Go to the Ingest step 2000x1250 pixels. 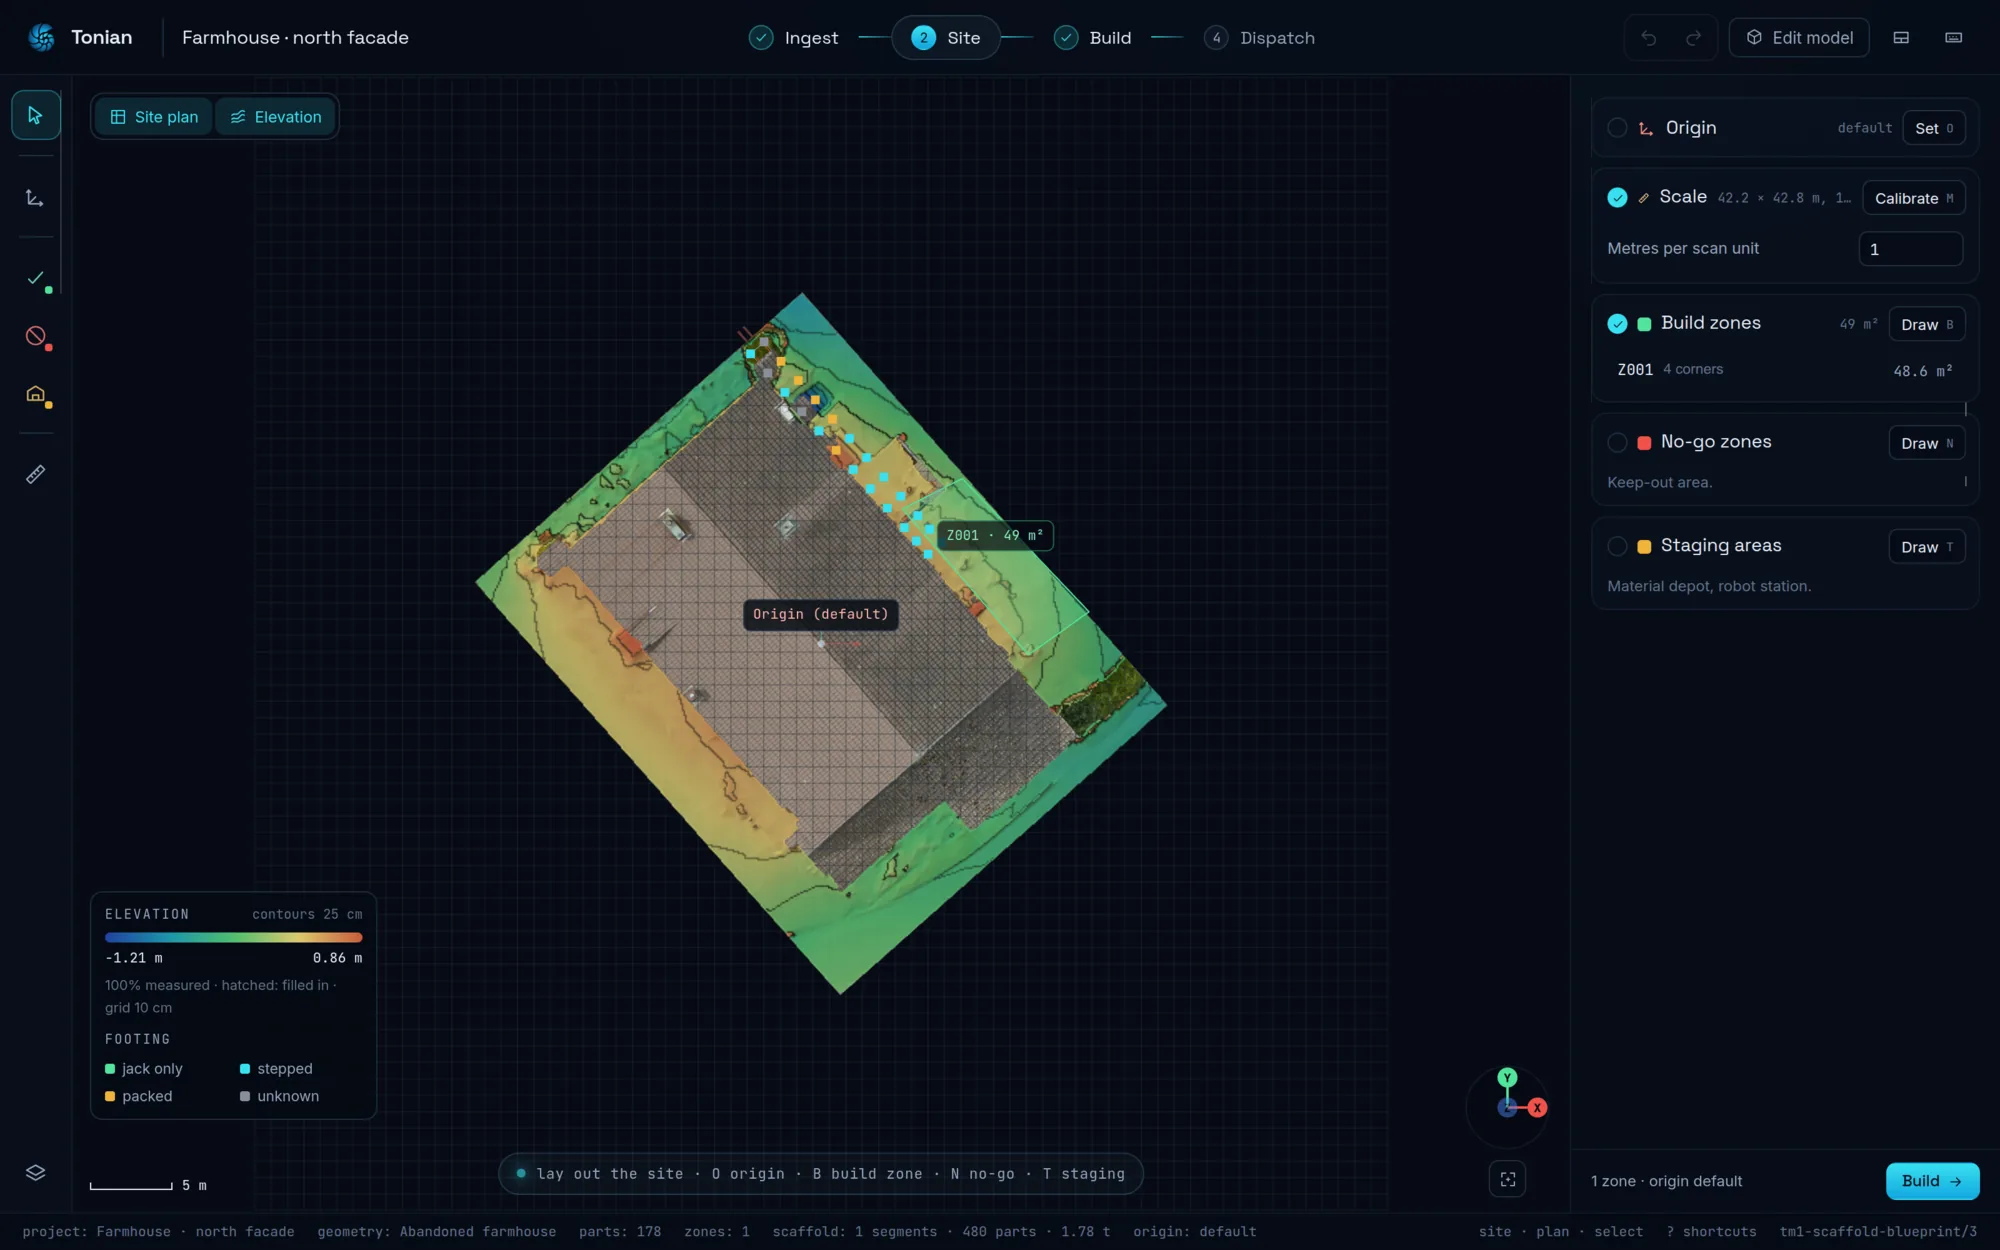[793, 38]
